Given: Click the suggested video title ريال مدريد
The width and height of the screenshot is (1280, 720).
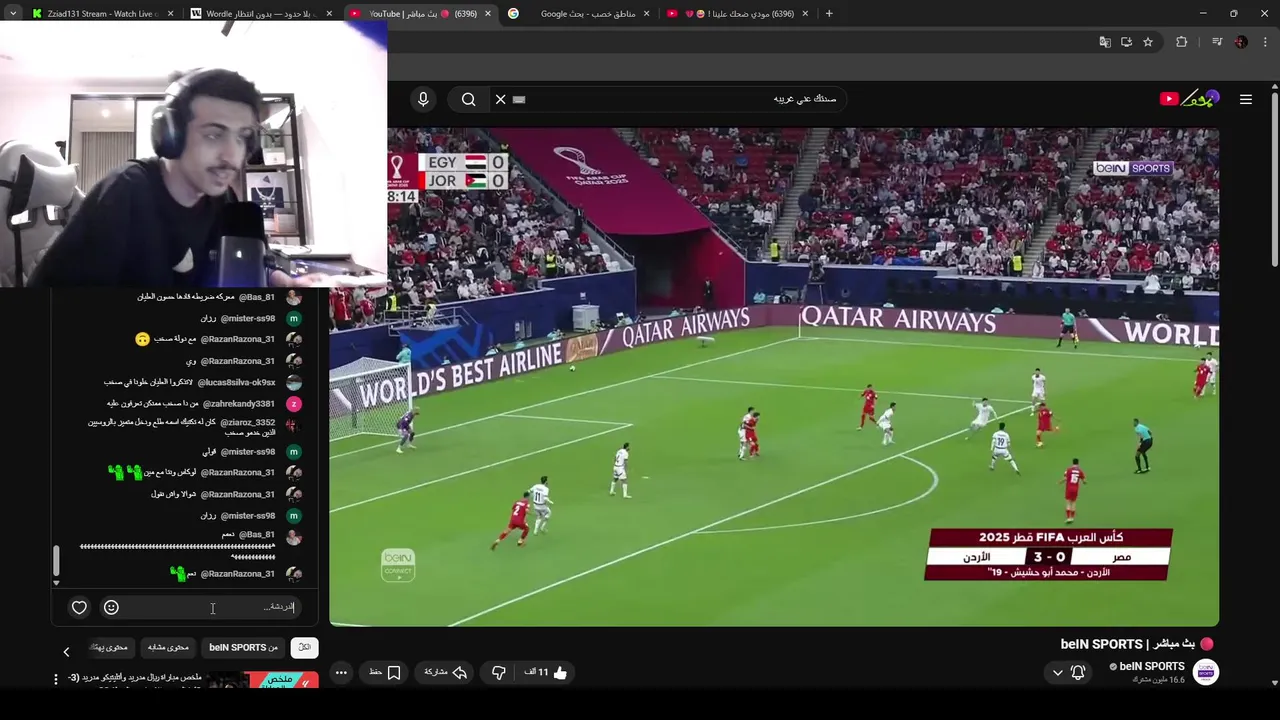Looking at the screenshot, I should click(135, 677).
